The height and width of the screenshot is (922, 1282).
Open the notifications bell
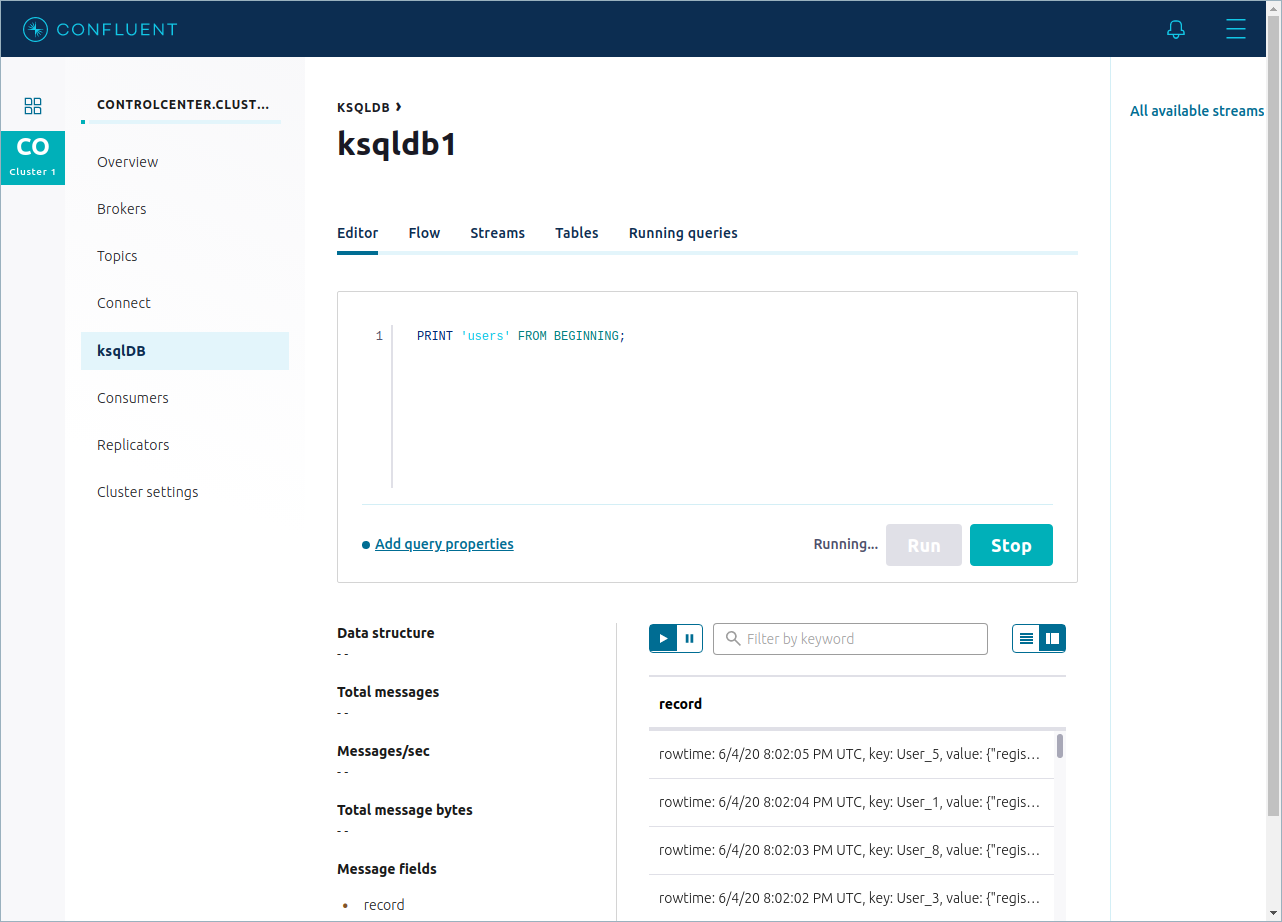(x=1176, y=29)
